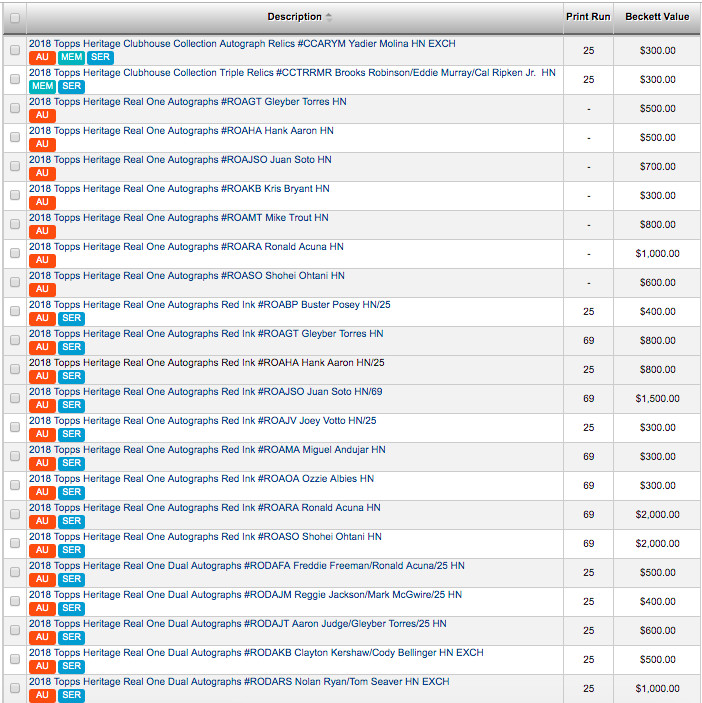Tick the Shohei Ohtani #ROASO HN non-Red Ink row
The image size is (702, 703).
[x=15, y=282]
